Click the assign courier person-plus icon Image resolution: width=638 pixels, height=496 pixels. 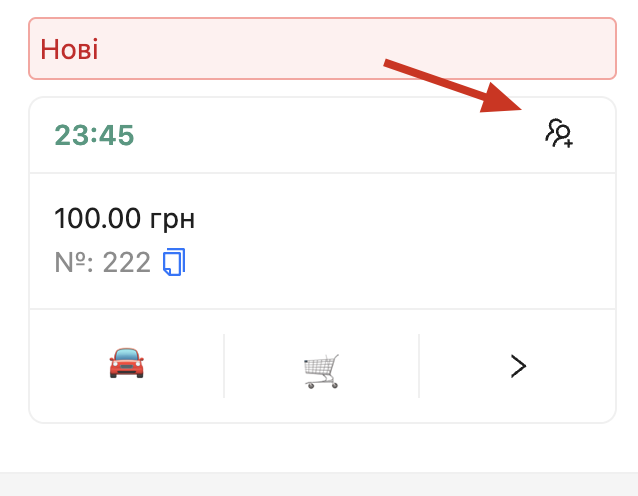[559, 133]
